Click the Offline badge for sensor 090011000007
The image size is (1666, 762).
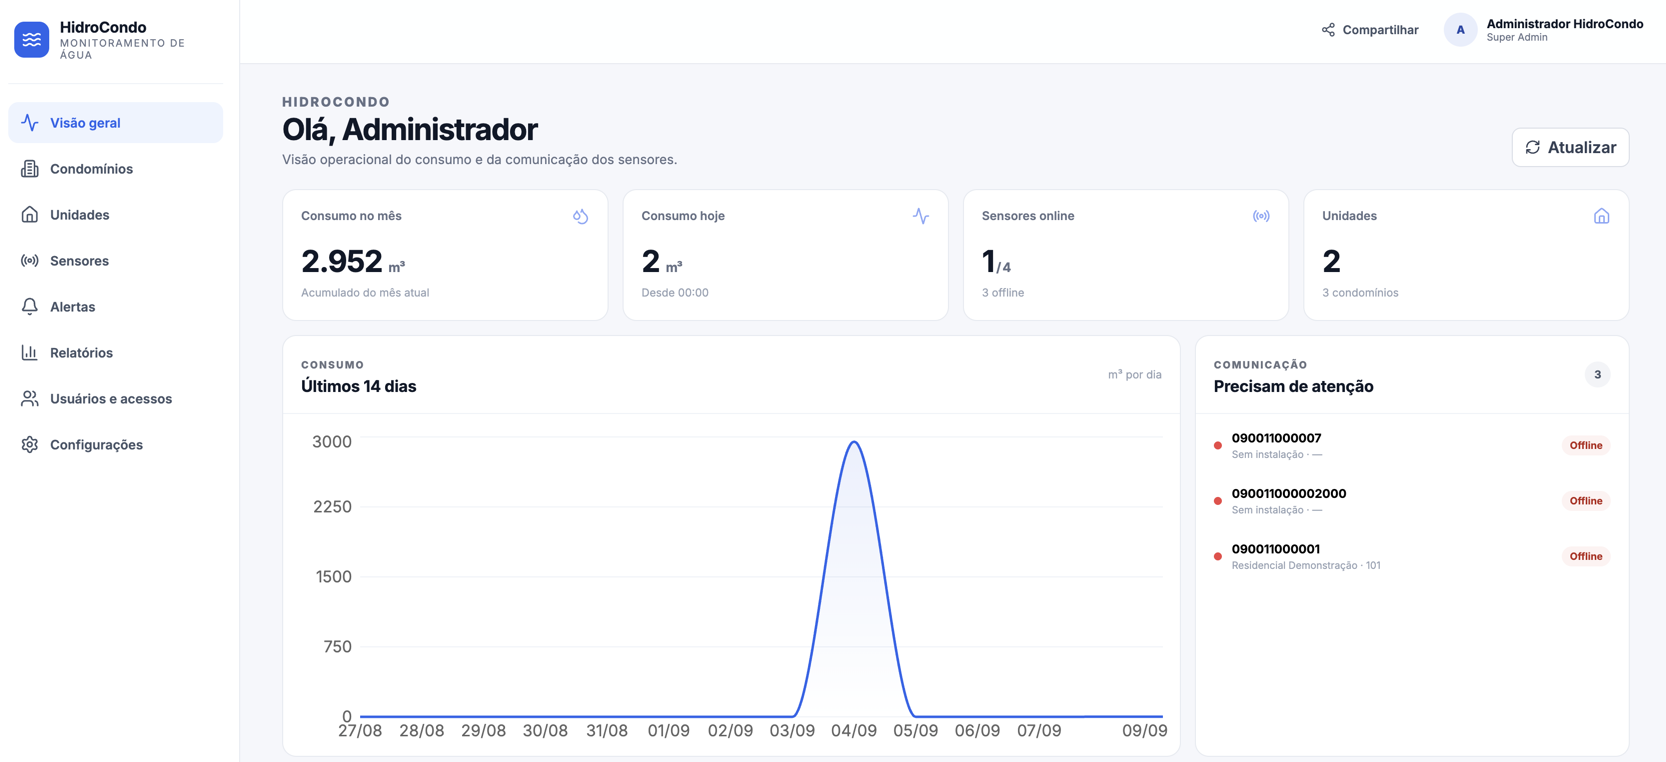click(1586, 446)
